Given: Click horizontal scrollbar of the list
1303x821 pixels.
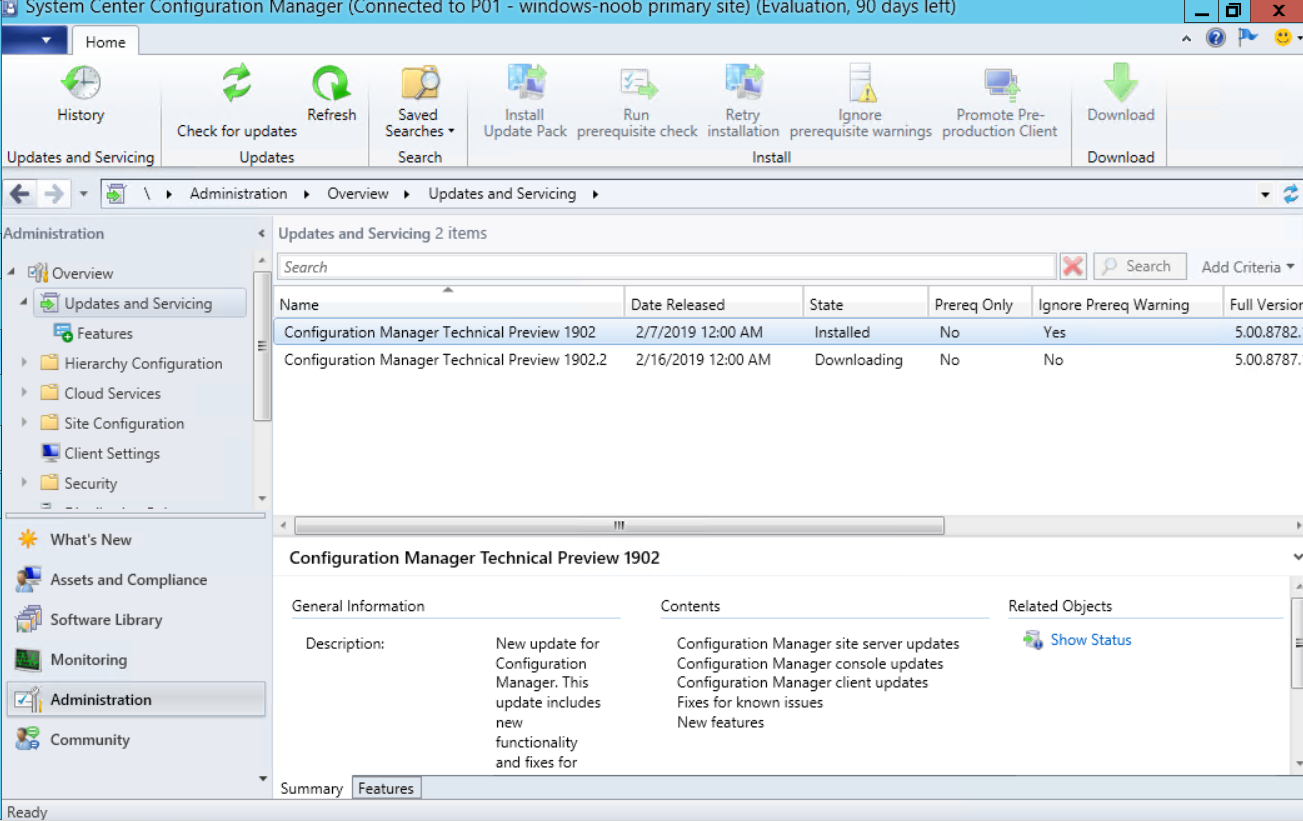Looking at the screenshot, I should 619,525.
